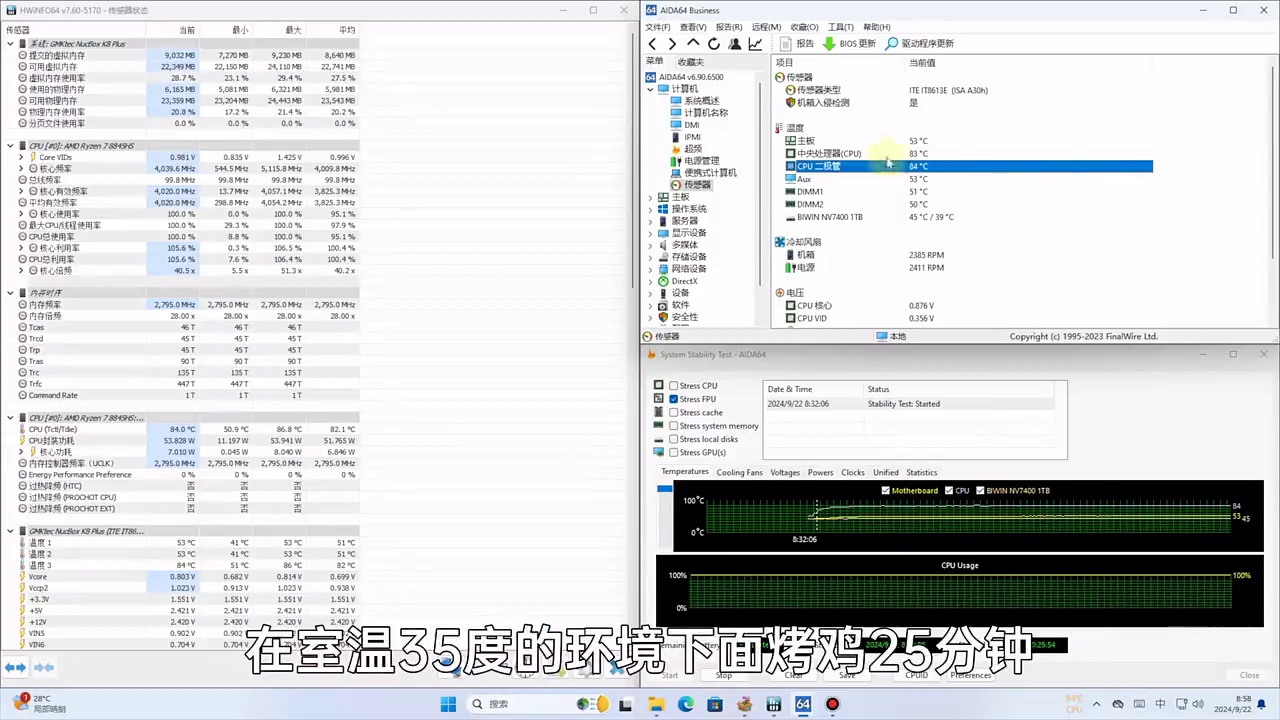The height and width of the screenshot is (720, 1280).
Task: Open Microsoft Store from the taskbar
Action: coord(715,704)
